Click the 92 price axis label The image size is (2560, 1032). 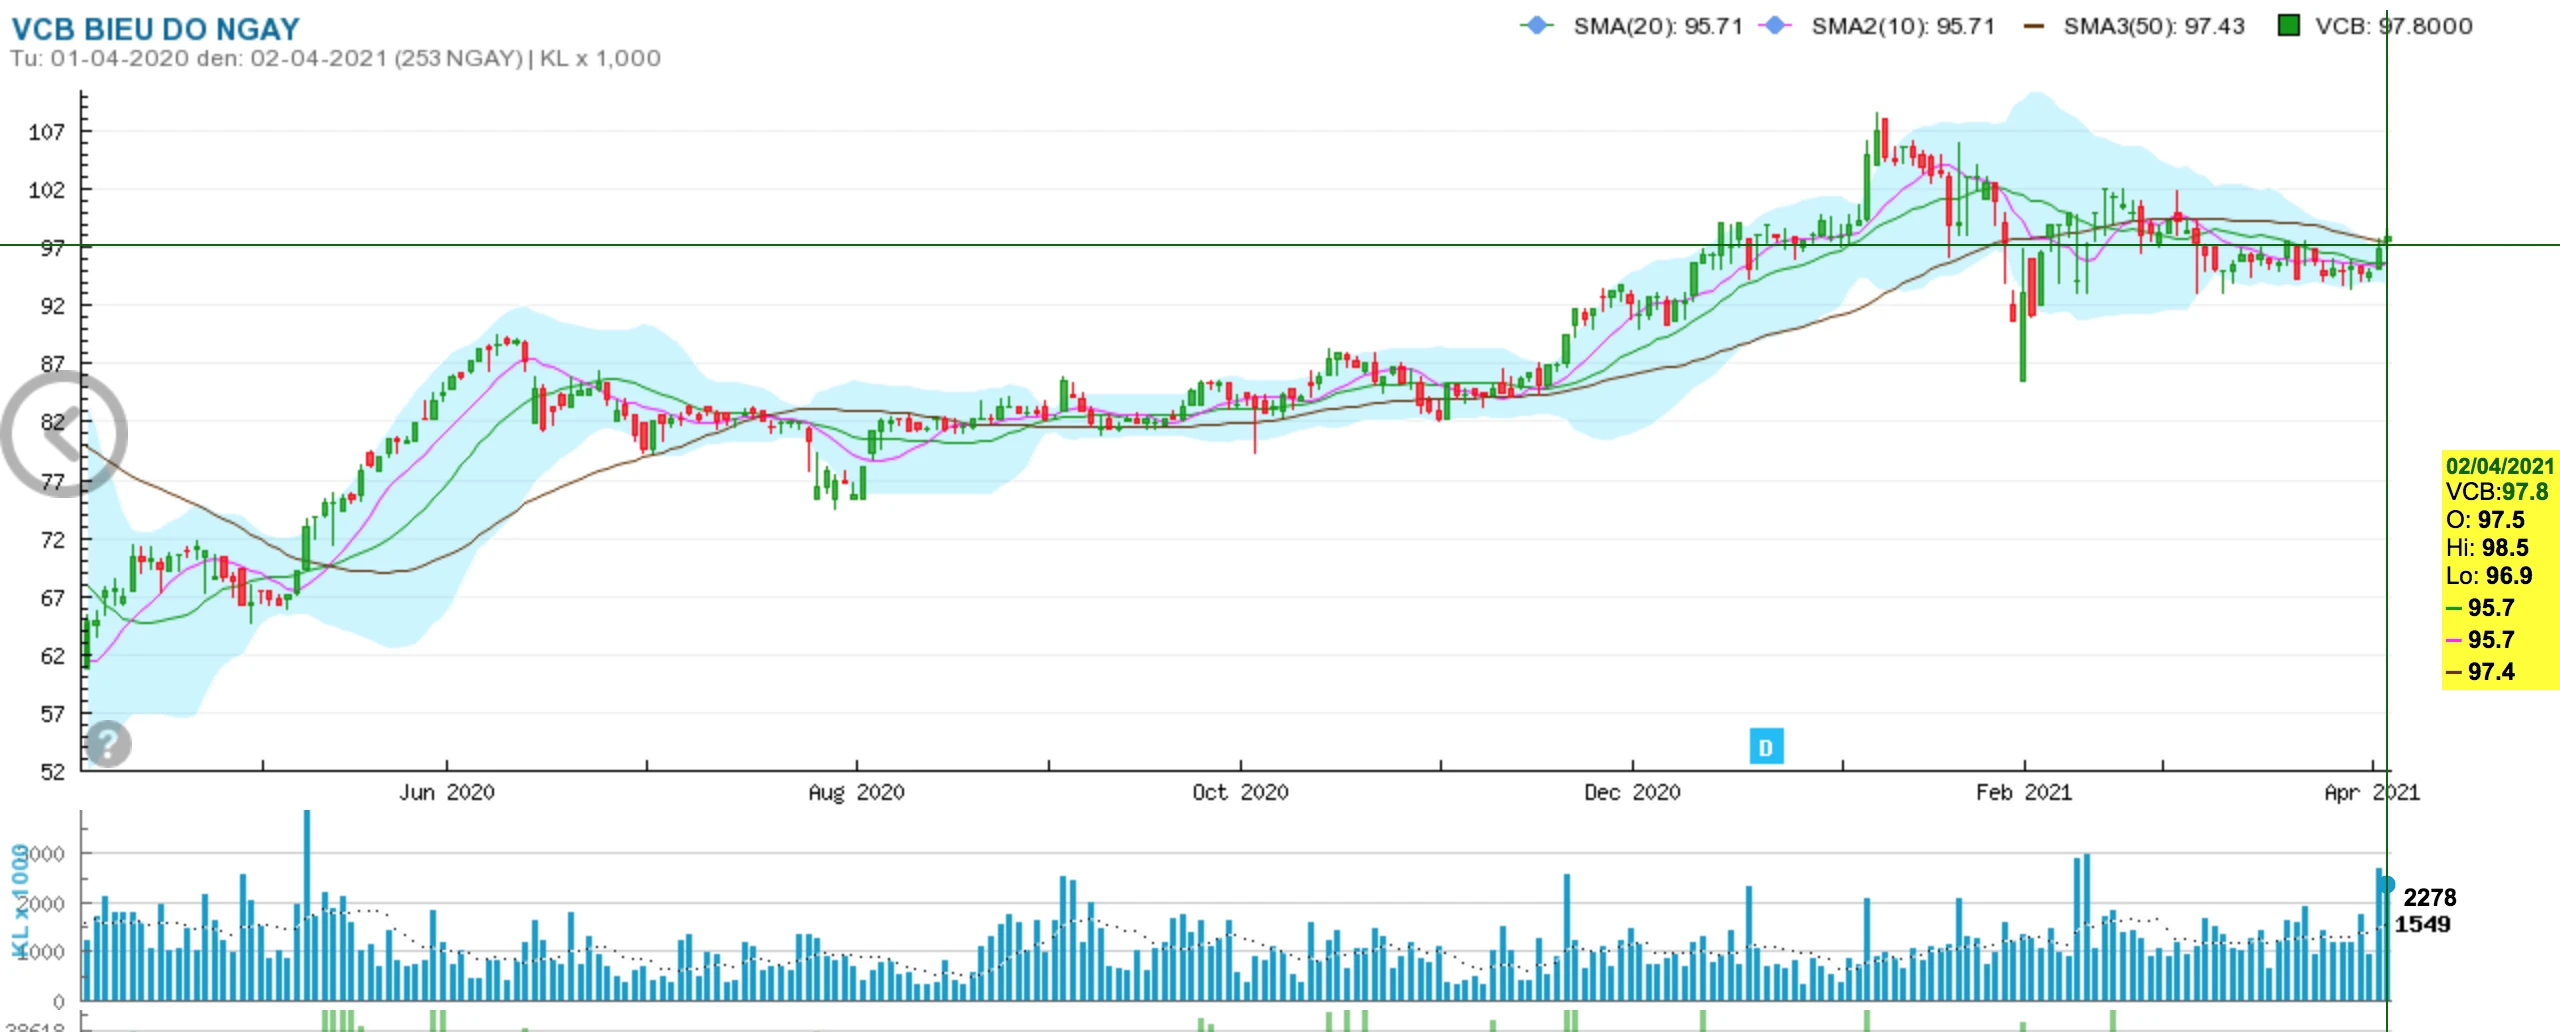[x=52, y=306]
